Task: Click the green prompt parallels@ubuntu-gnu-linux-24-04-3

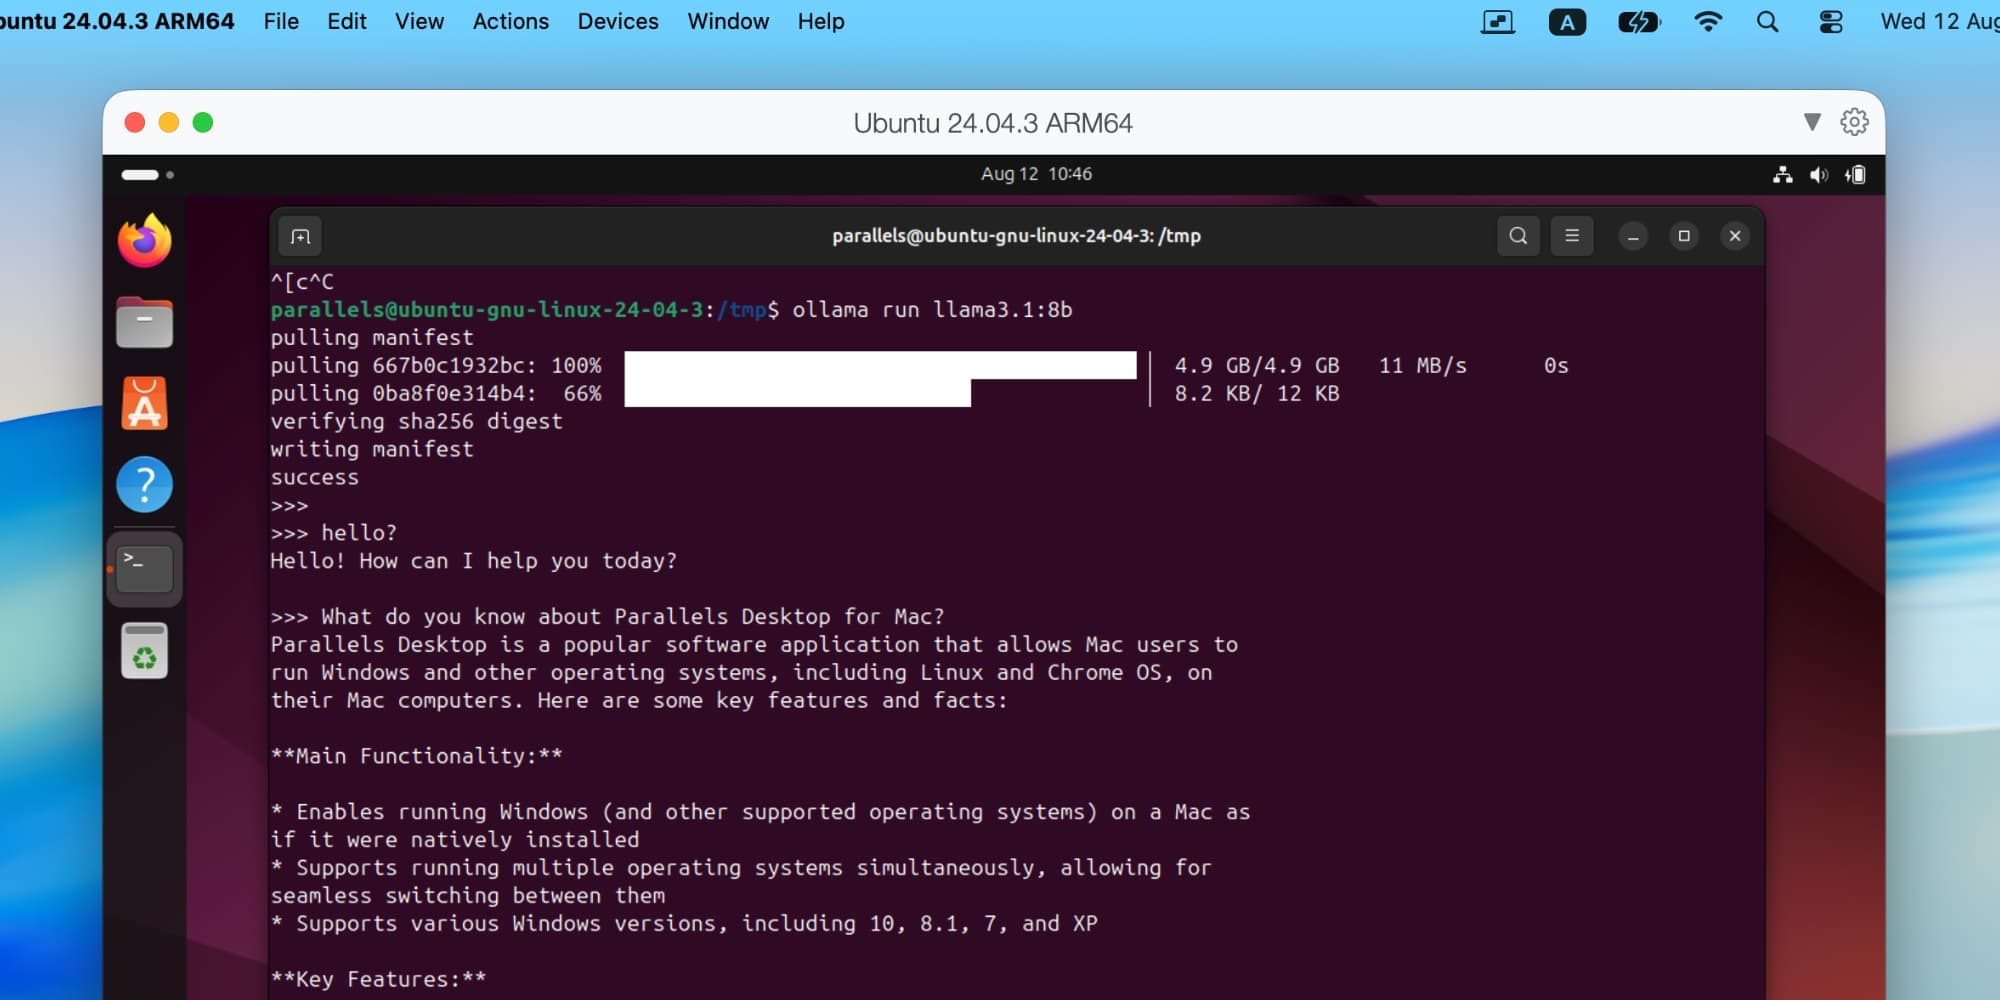Action: [x=487, y=310]
